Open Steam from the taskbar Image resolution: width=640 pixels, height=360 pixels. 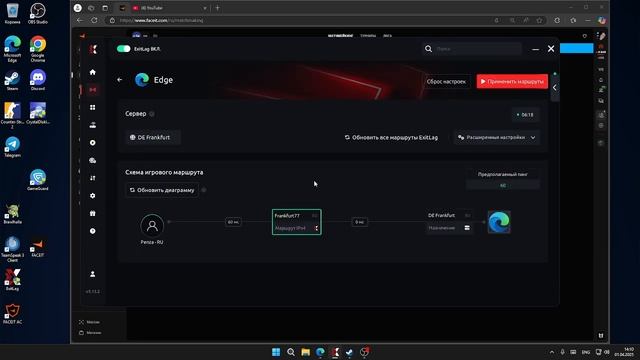[x=349, y=352]
